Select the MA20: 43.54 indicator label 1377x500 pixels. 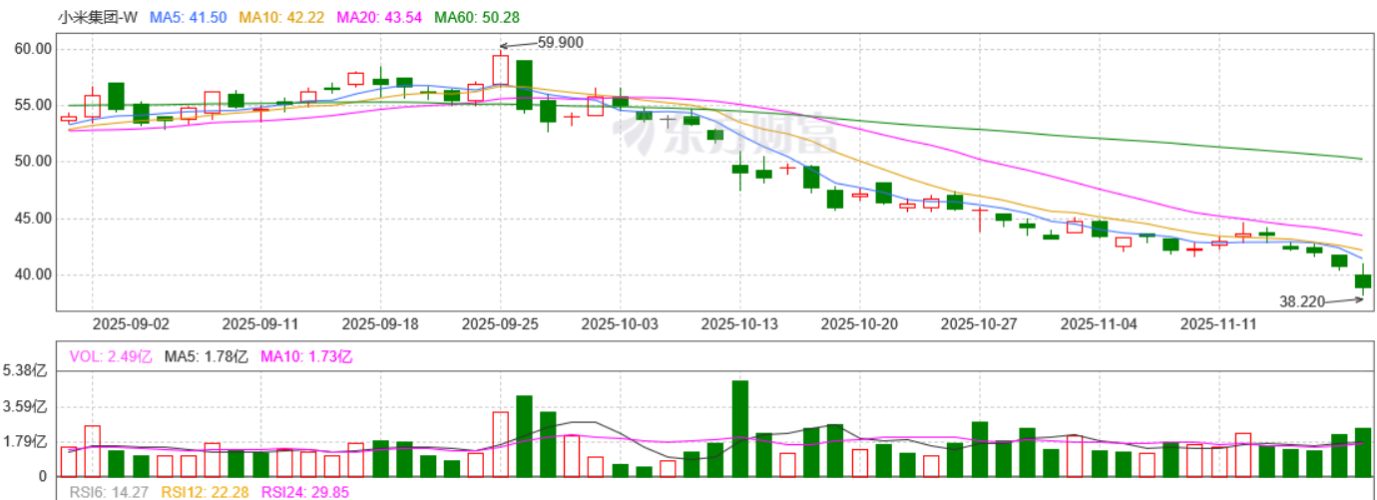[380, 17]
